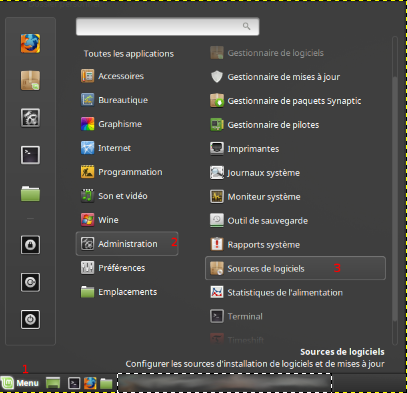Image resolution: width=408 pixels, height=393 pixels.
Task: Open system settings icon in favorites sidebar
Action: click(30, 118)
